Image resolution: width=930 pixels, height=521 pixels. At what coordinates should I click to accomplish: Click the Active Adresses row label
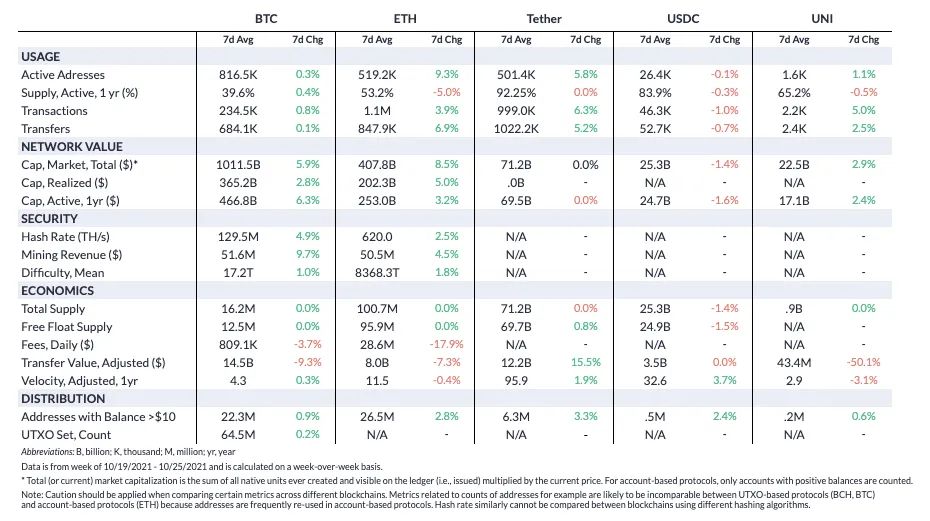tap(63, 75)
